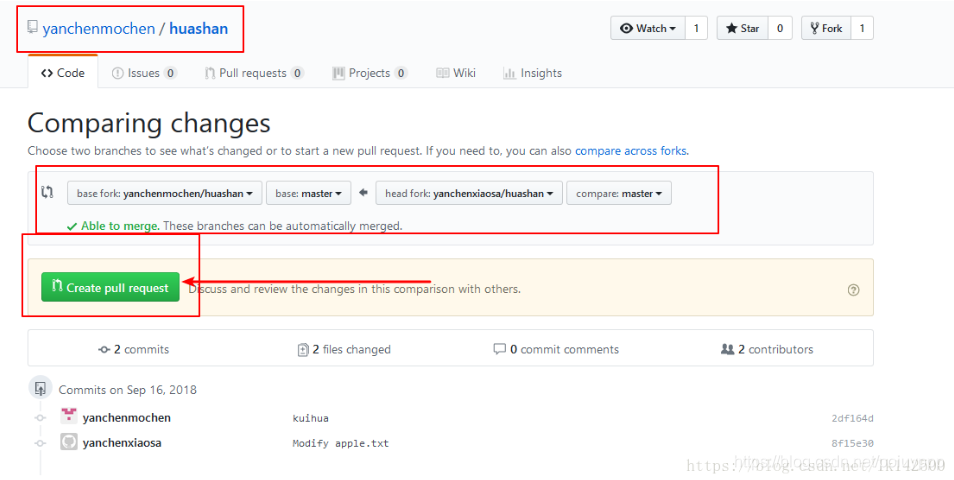Open the base fork dropdown
This screenshot has width=954, height=480.
(x=164, y=193)
